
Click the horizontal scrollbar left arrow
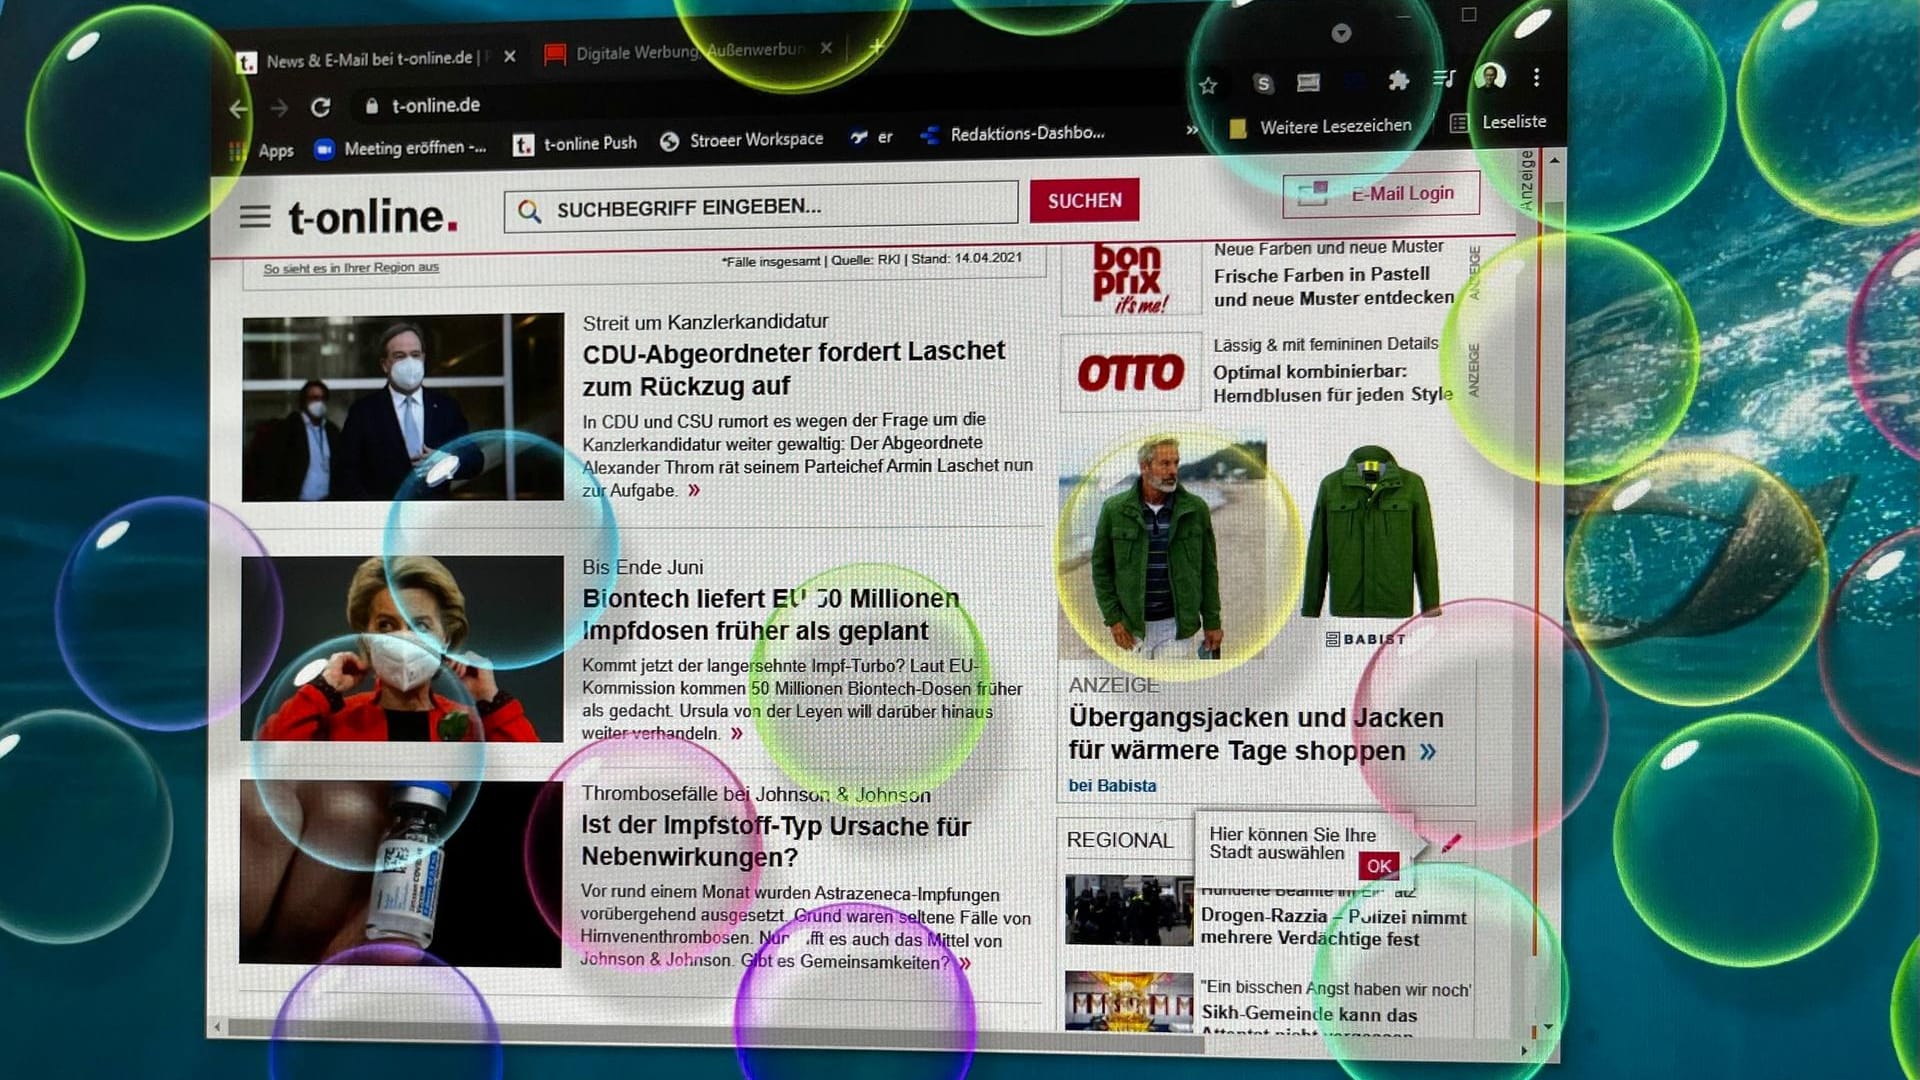[218, 1027]
